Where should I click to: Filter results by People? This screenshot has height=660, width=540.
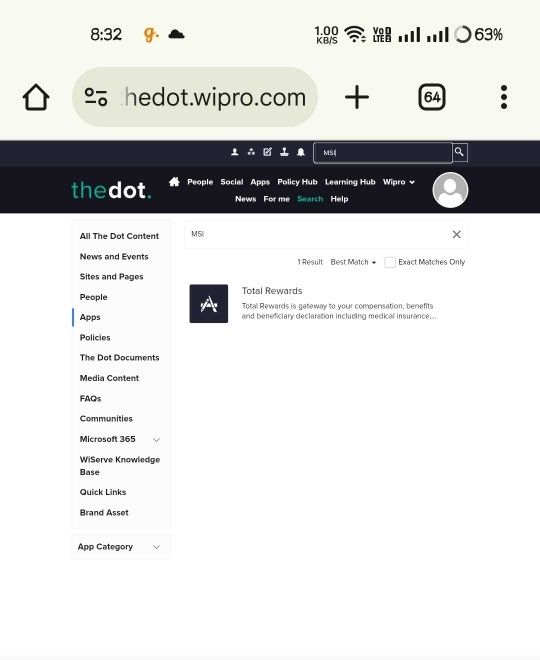[93, 297]
